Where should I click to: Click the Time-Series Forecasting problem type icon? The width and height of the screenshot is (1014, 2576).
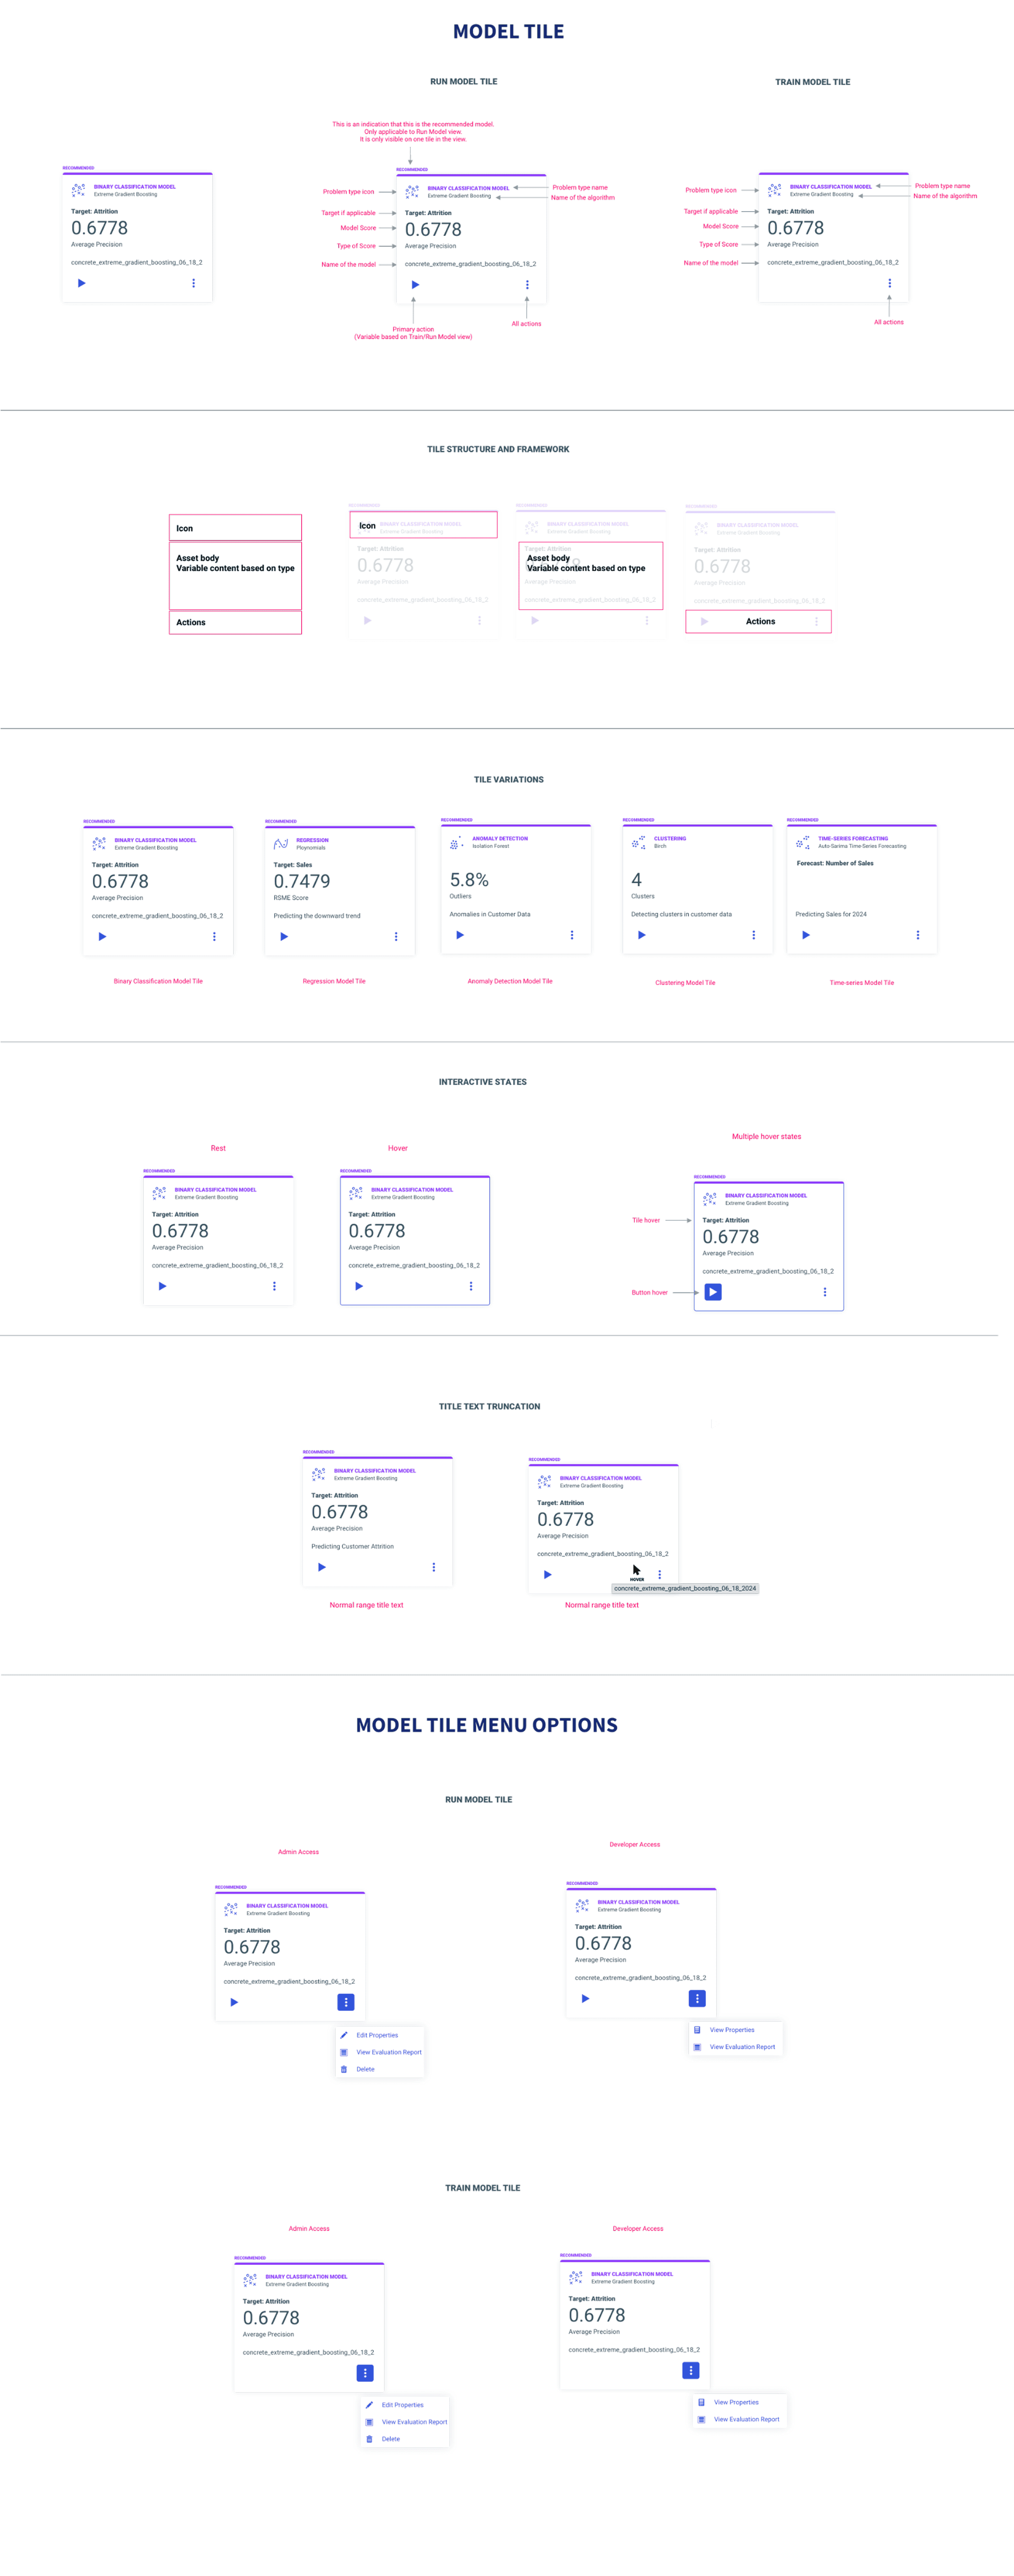point(802,843)
